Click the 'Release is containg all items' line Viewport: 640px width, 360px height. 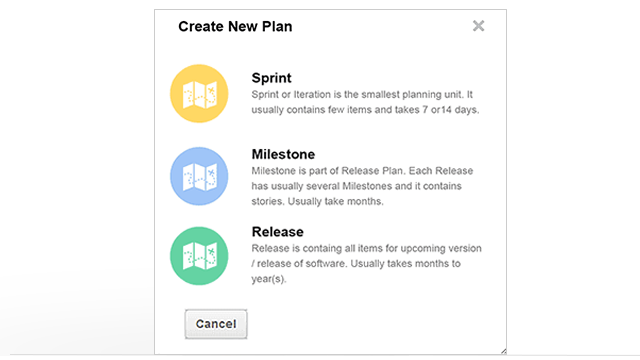point(367,249)
